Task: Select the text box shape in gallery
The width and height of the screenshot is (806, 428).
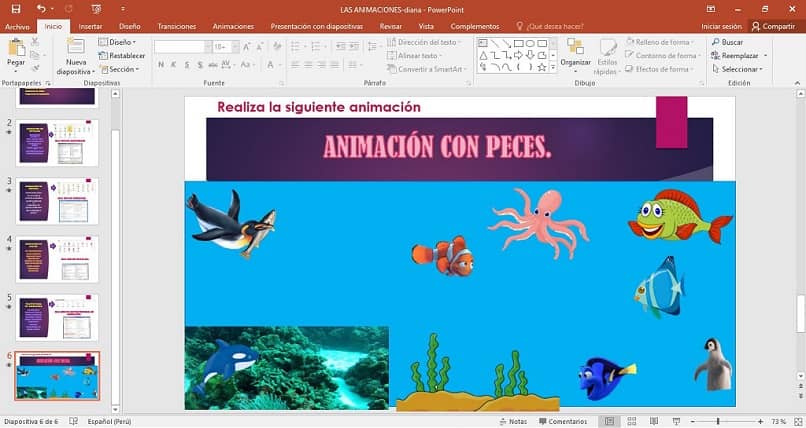Action: (483, 44)
